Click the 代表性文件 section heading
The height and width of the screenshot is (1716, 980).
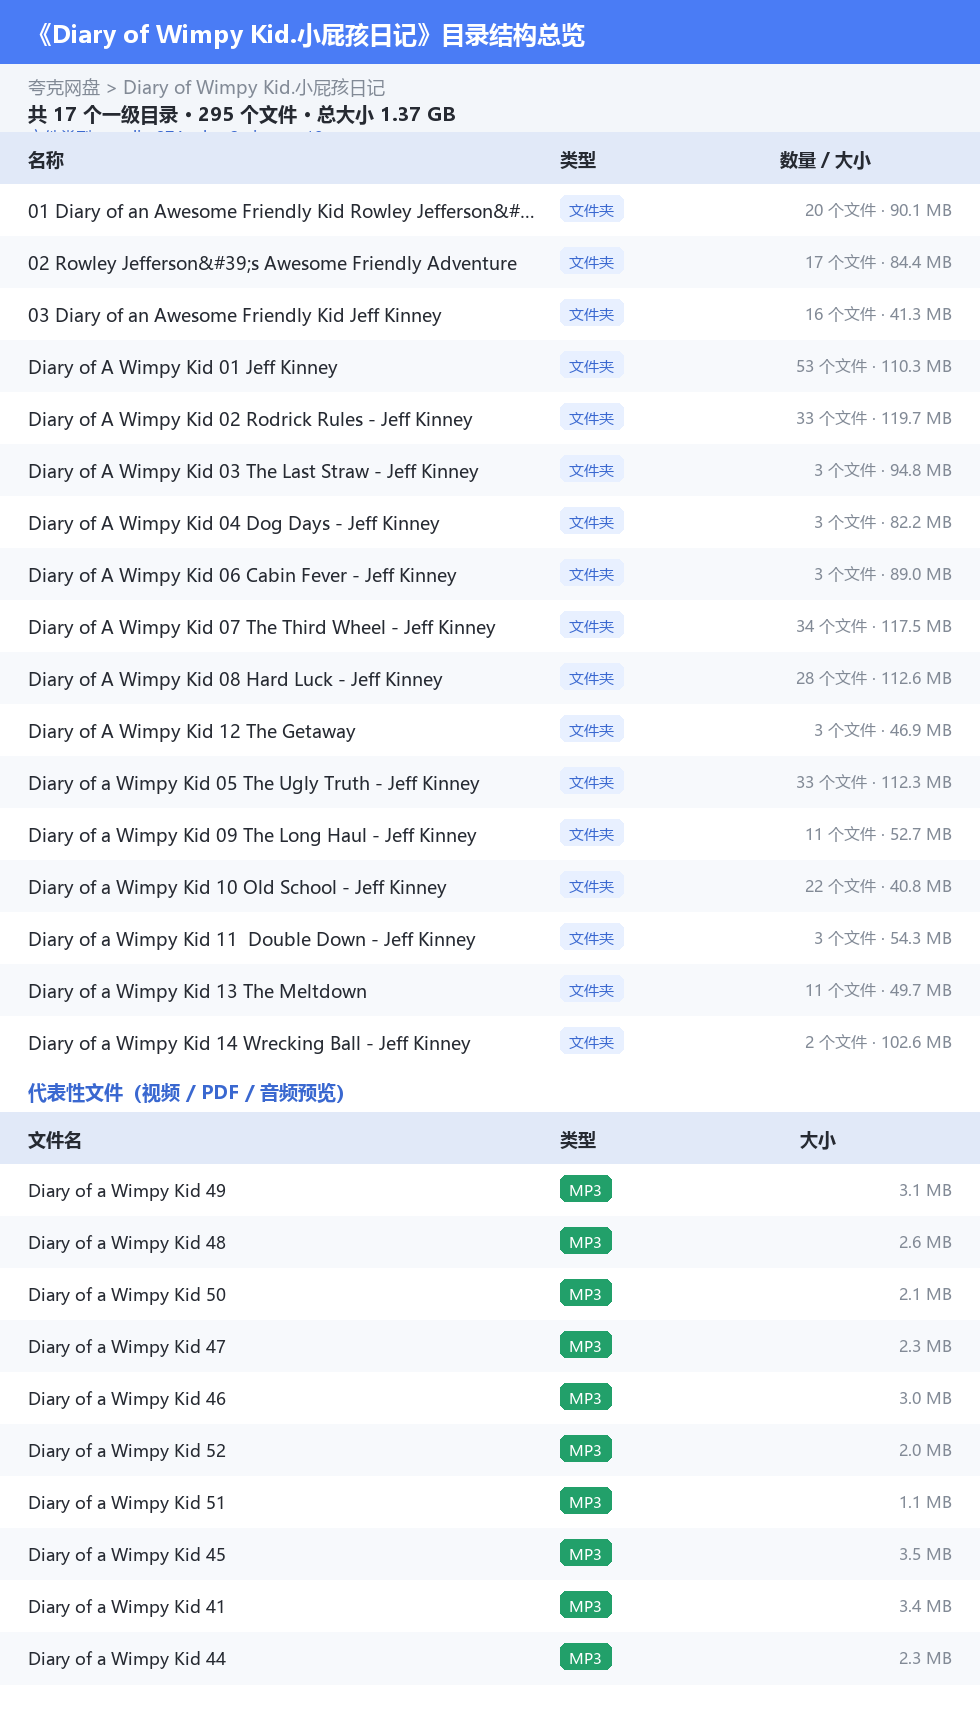[186, 1093]
